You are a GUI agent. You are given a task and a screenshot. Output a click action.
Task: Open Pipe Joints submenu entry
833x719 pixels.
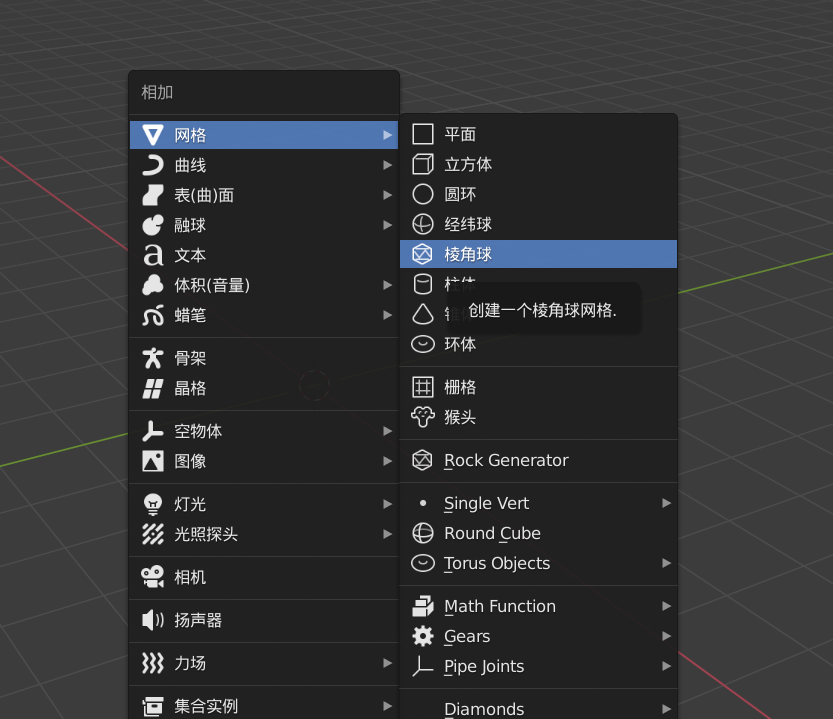click(x=538, y=666)
